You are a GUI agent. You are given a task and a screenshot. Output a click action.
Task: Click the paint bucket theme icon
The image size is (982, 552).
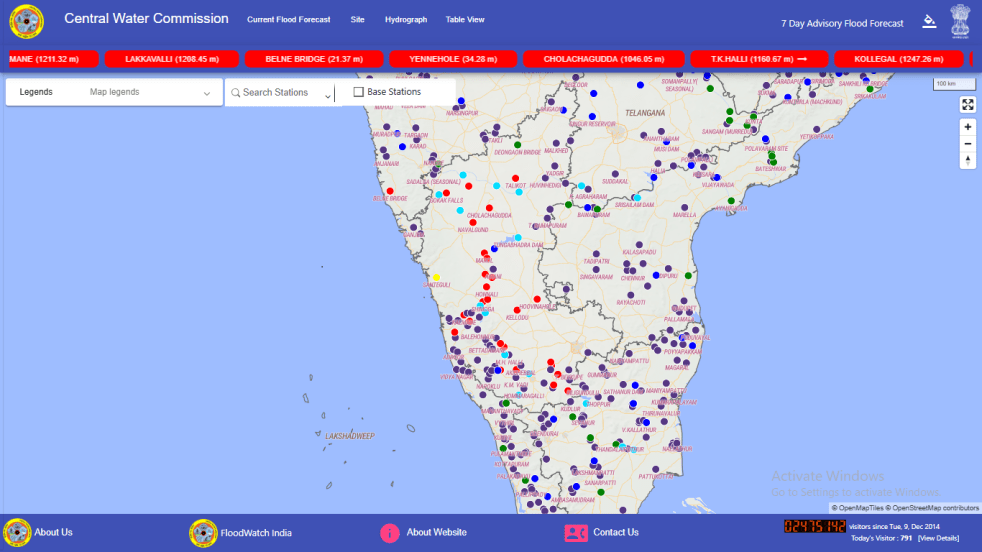(929, 21)
